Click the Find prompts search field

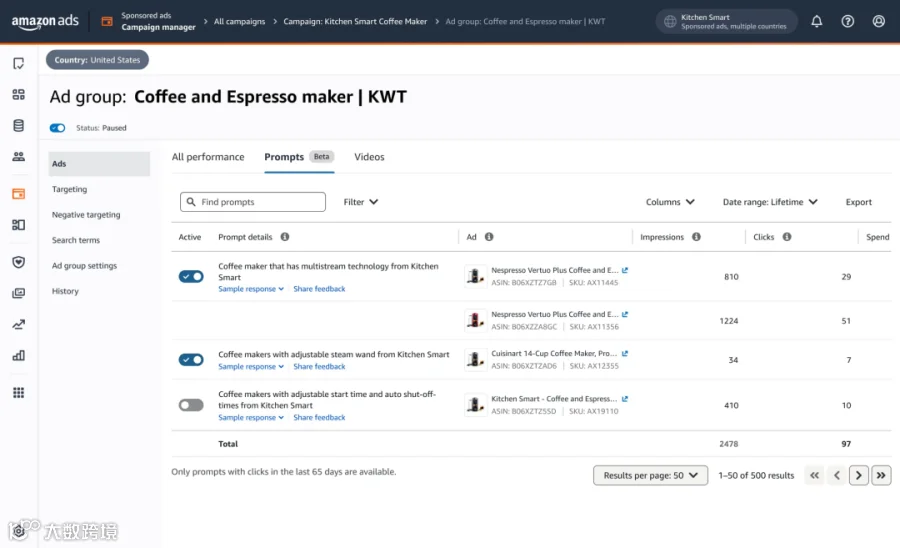pyautogui.click(x=253, y=202)
